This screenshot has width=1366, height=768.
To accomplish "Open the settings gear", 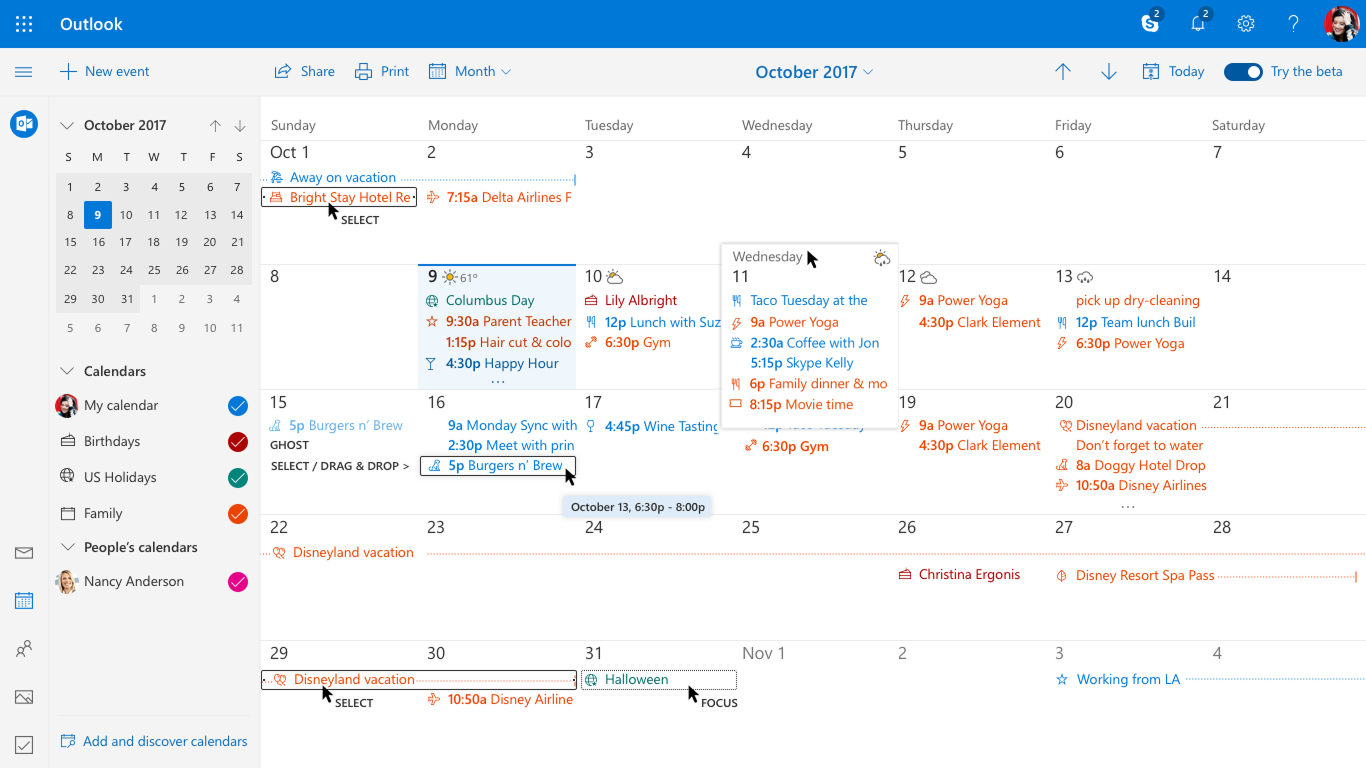I will click(x=1246, y=24).
